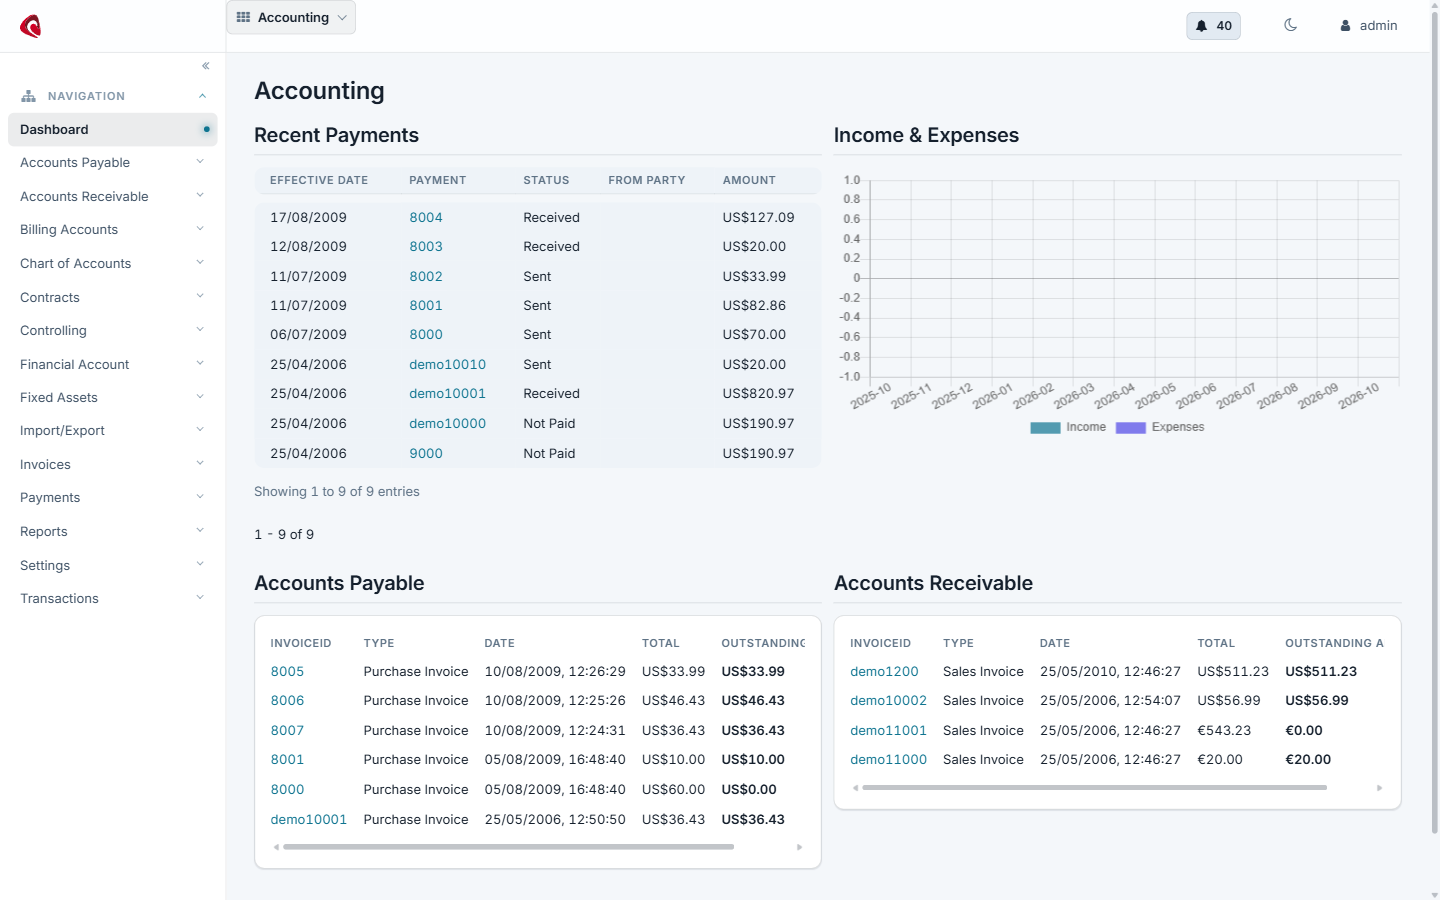Viewport: 1440px width, 900px height.
Task: Click the Accounts Payable InvoiceId column header
Action: (301, 643)
